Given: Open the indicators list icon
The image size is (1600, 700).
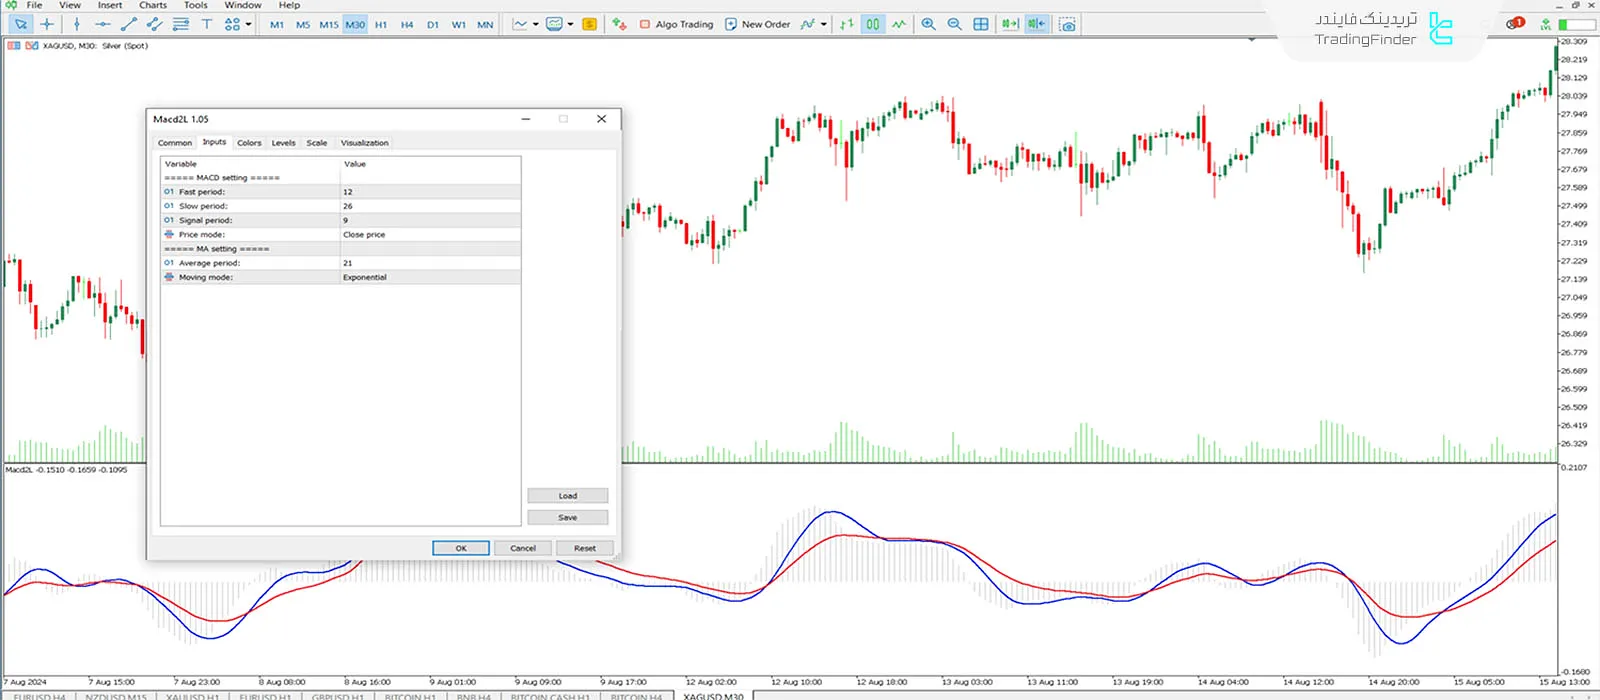Looking at the screenshot, I should (x=808, y=24).
